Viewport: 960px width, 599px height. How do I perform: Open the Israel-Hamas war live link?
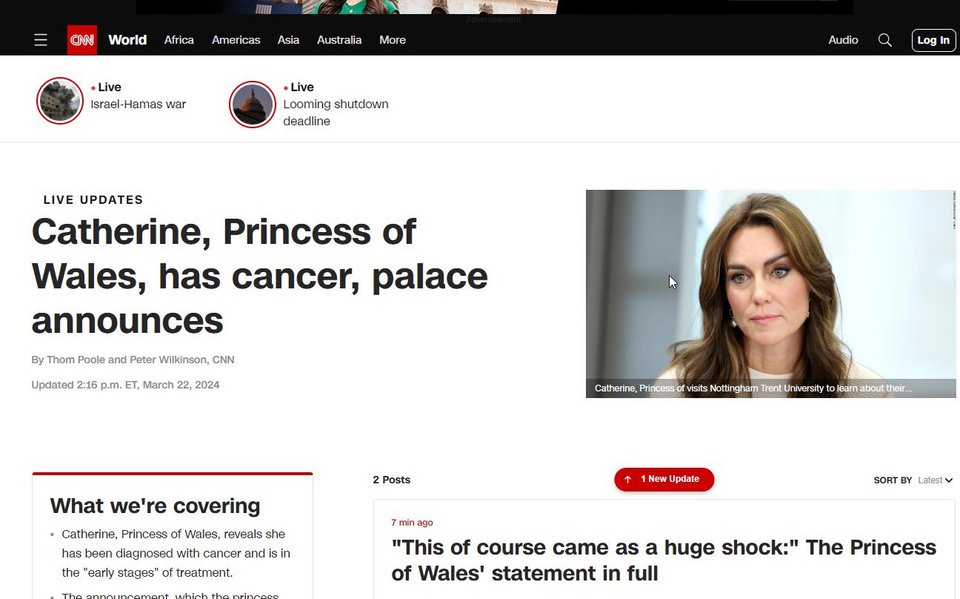click(x=138, y=104)
